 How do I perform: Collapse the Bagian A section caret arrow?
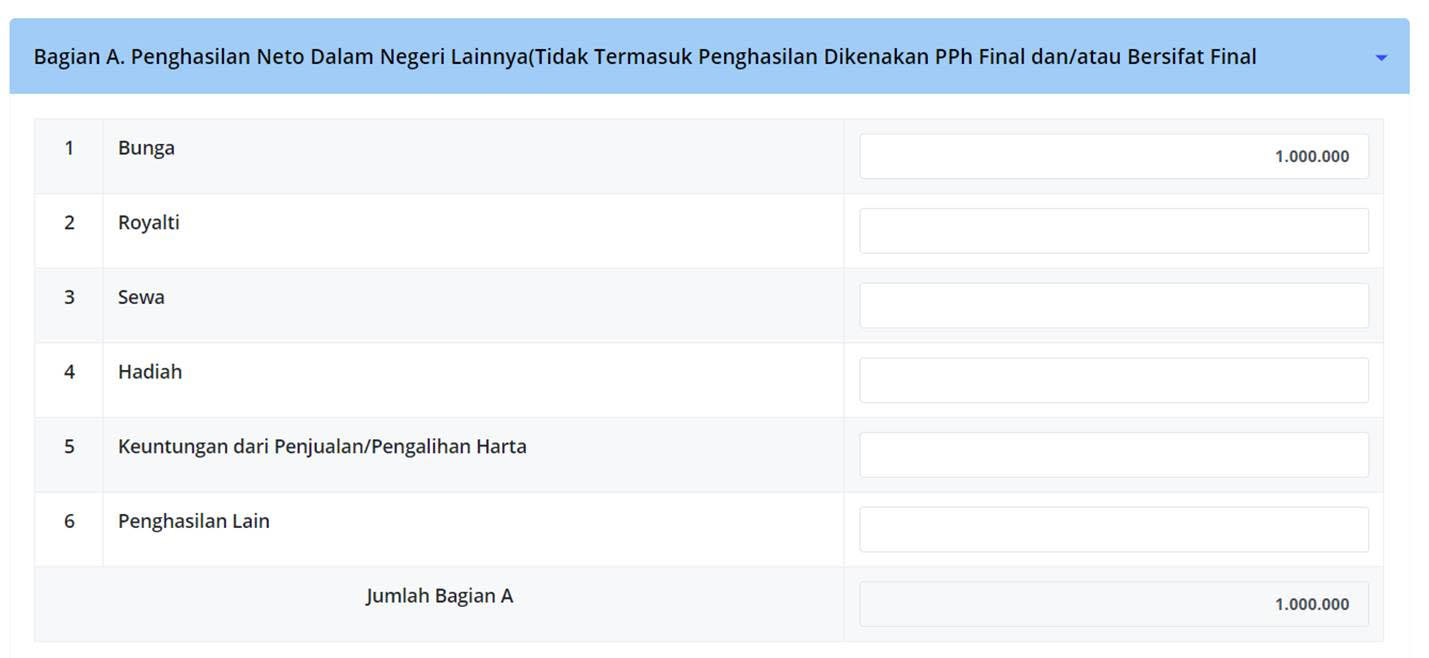[x=1381, y=58]
